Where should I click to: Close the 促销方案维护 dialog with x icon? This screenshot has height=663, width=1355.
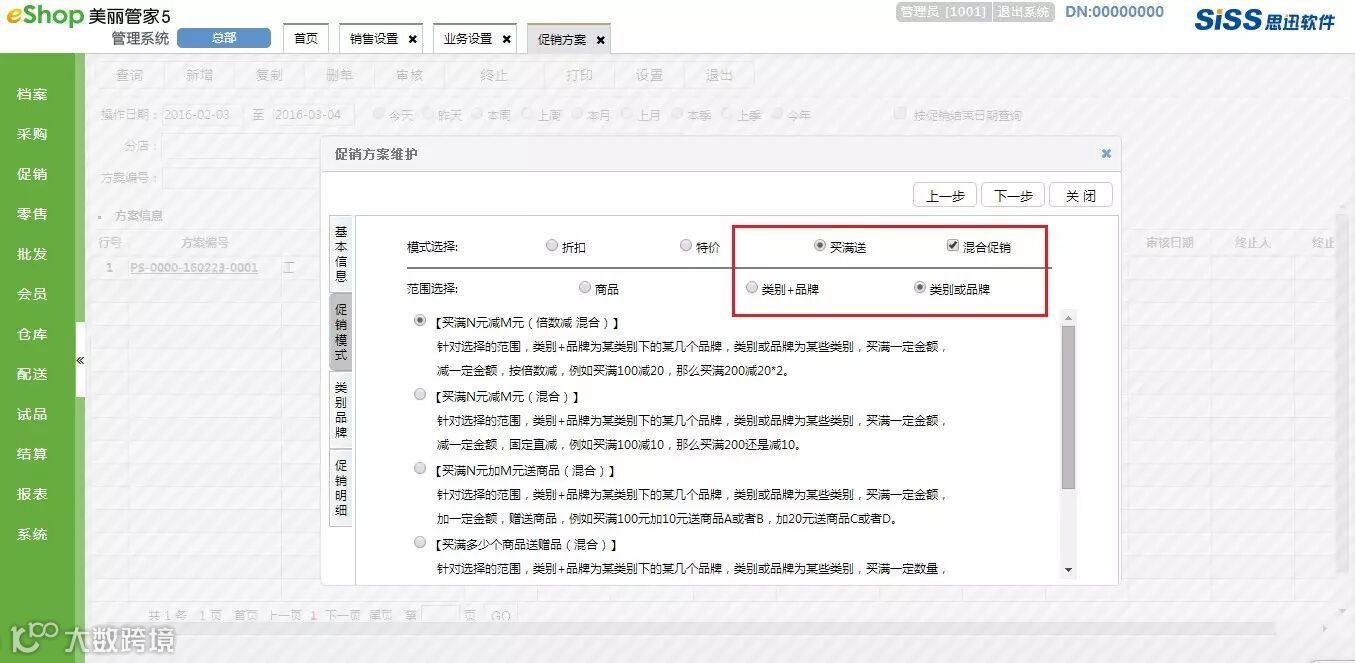coord(1106,154)
